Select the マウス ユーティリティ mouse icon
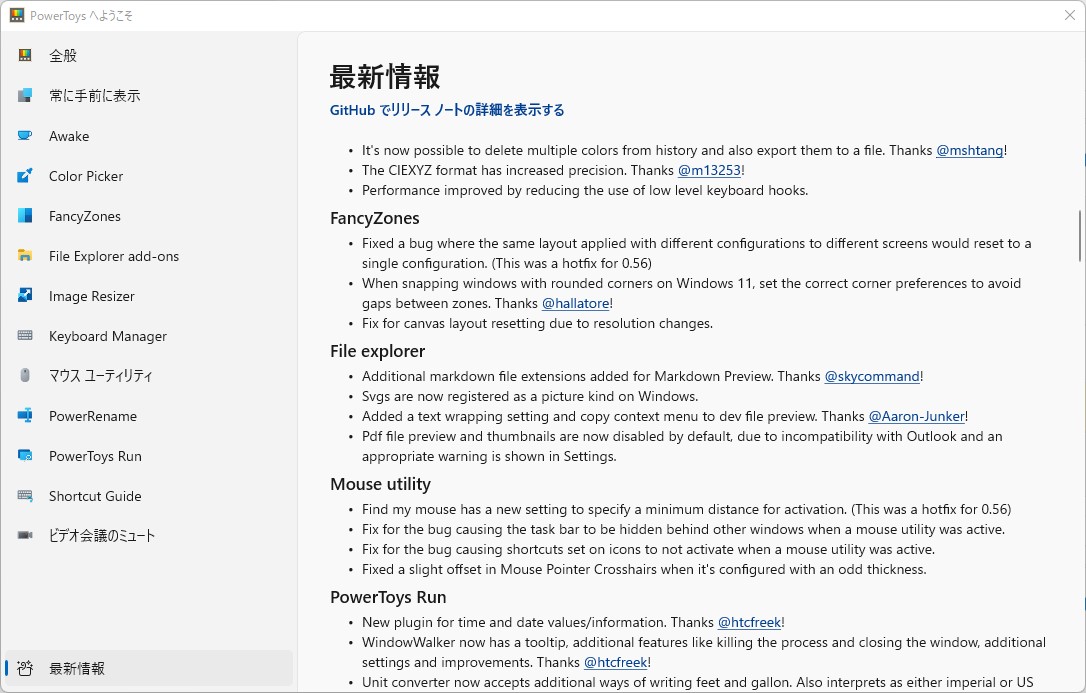The image size is (1086, 693). click(25, 376)
